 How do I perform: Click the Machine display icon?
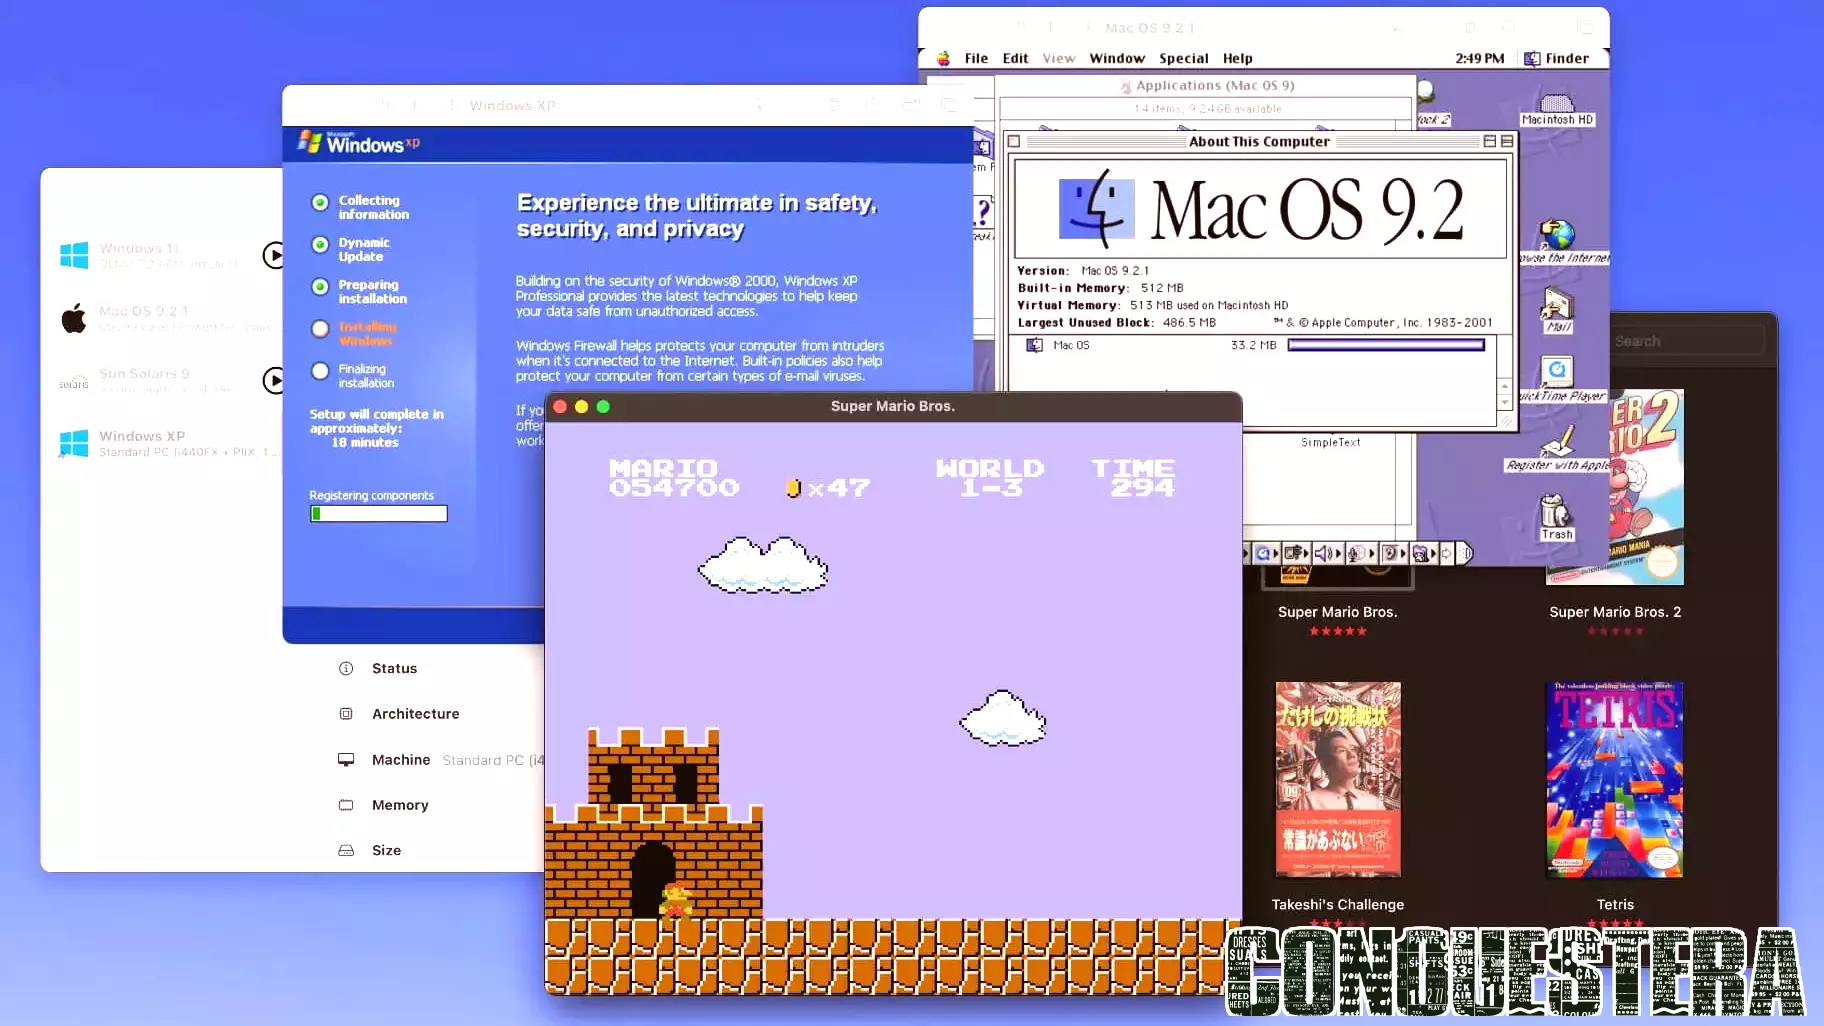tap(346, 759)
